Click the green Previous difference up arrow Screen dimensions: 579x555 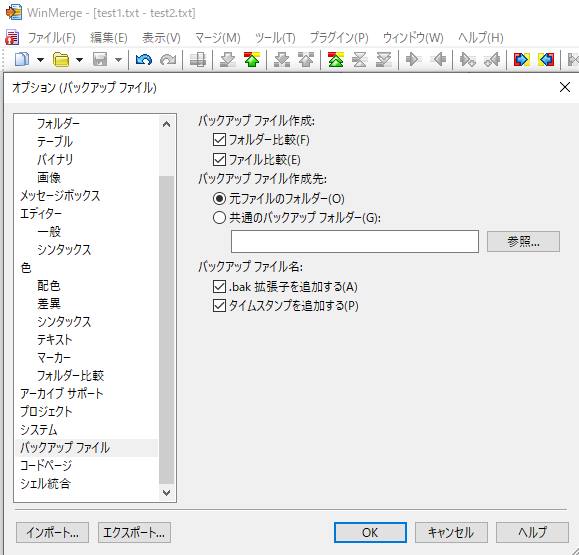coord(252,59)
